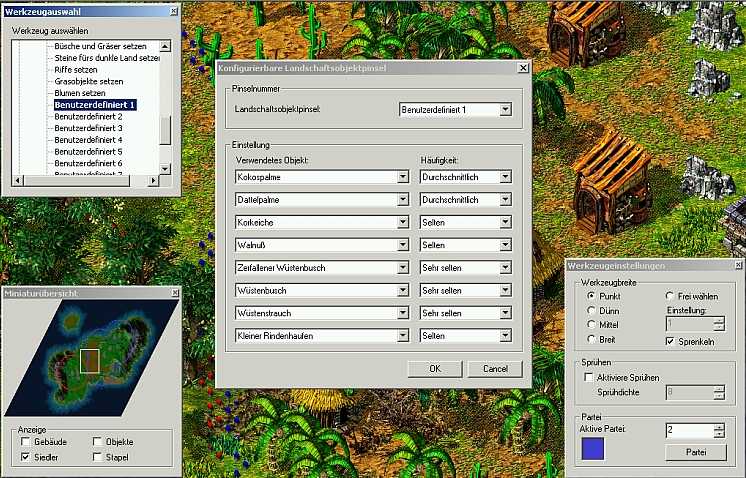Click the Sprühdichte stepper arrows

pos(719,392)
